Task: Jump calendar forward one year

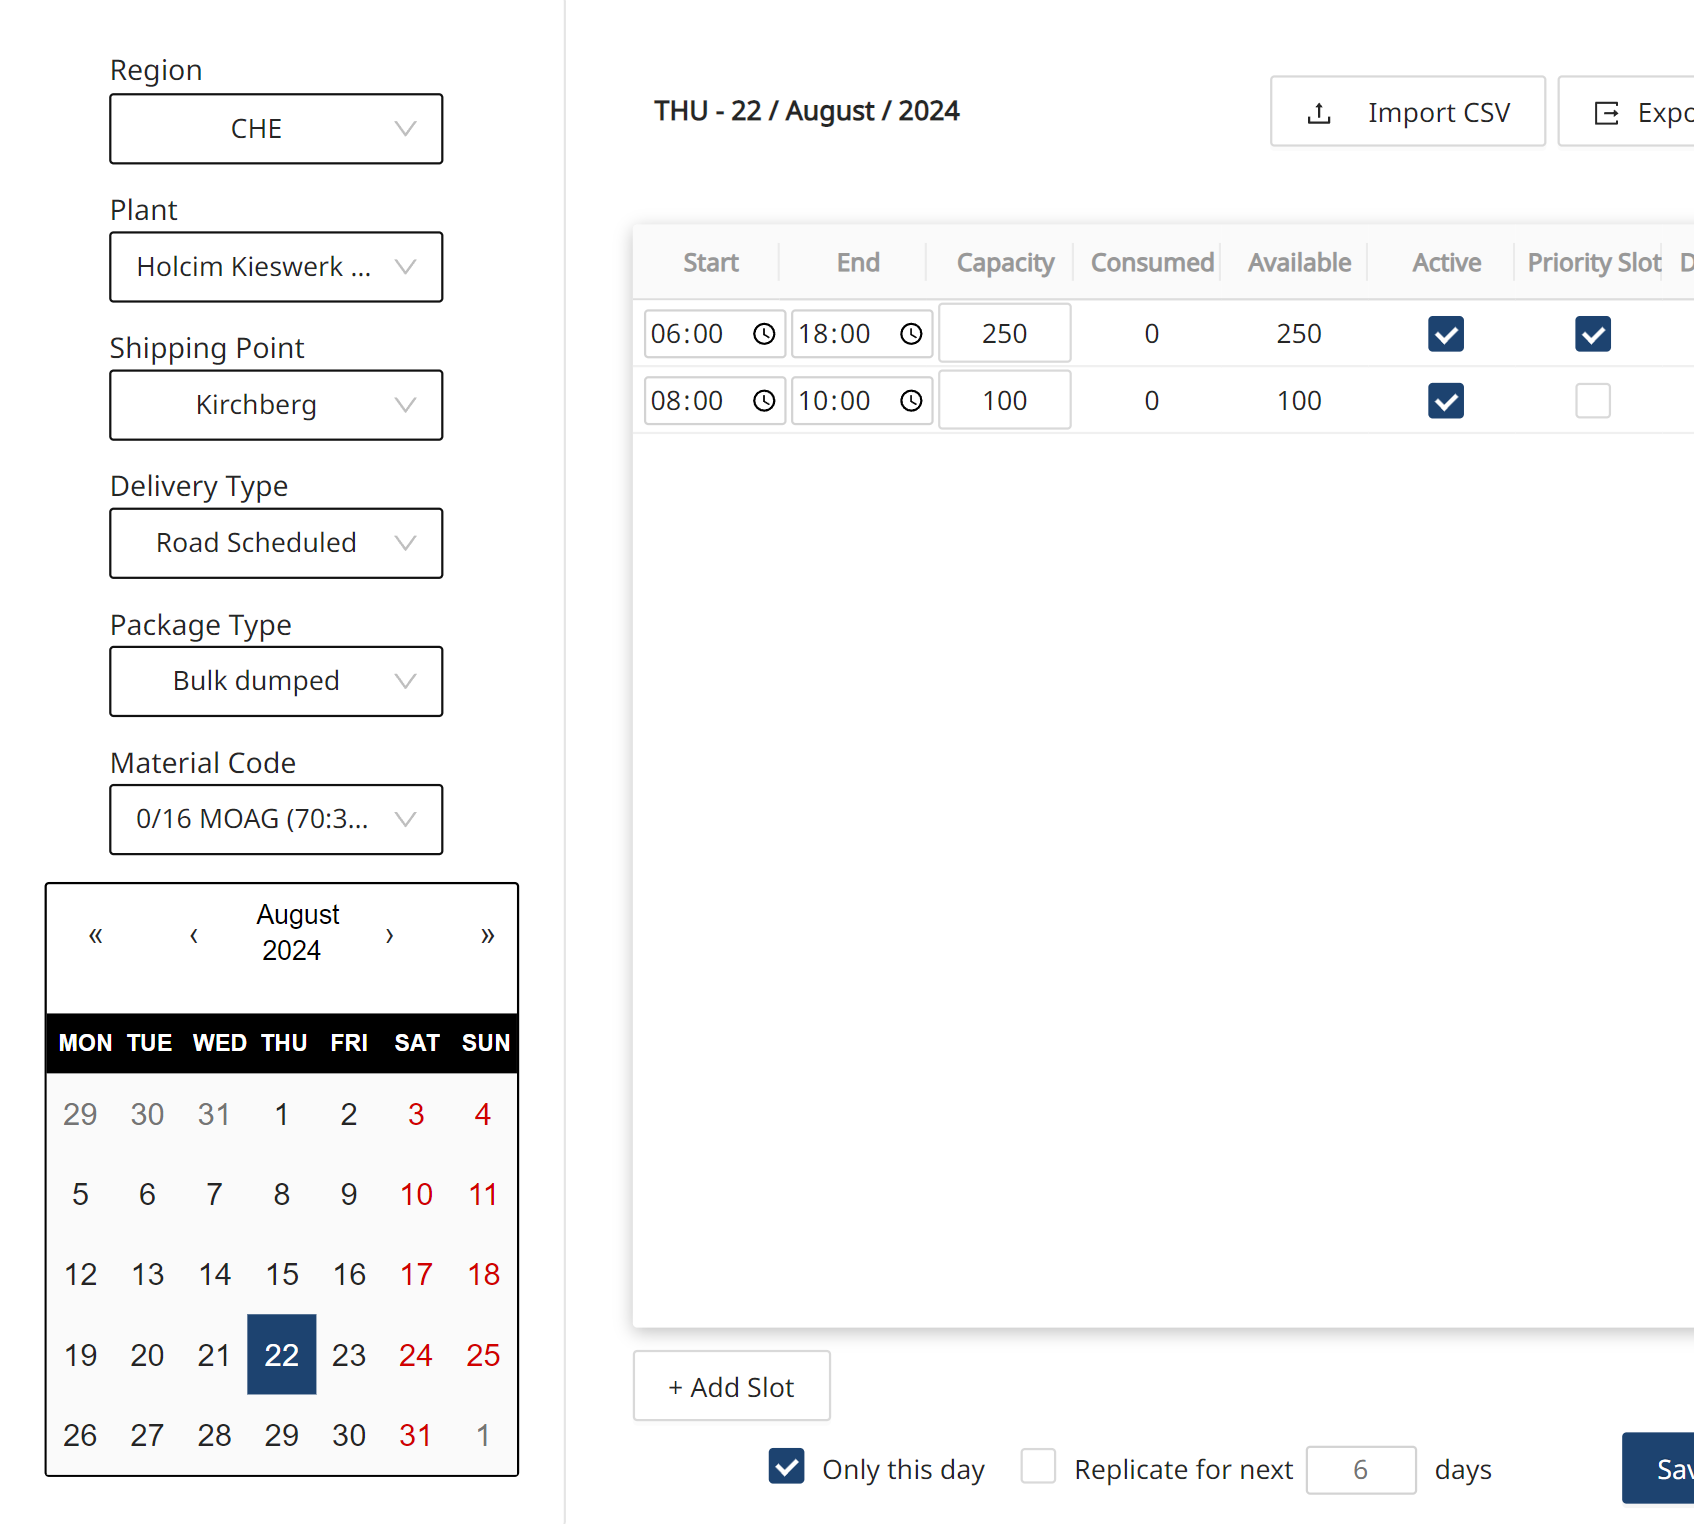Action: [x=487, y=935]
